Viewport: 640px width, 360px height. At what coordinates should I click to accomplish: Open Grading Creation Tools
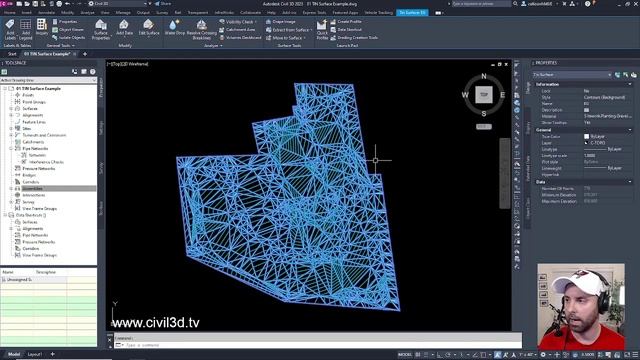[354, 37]
